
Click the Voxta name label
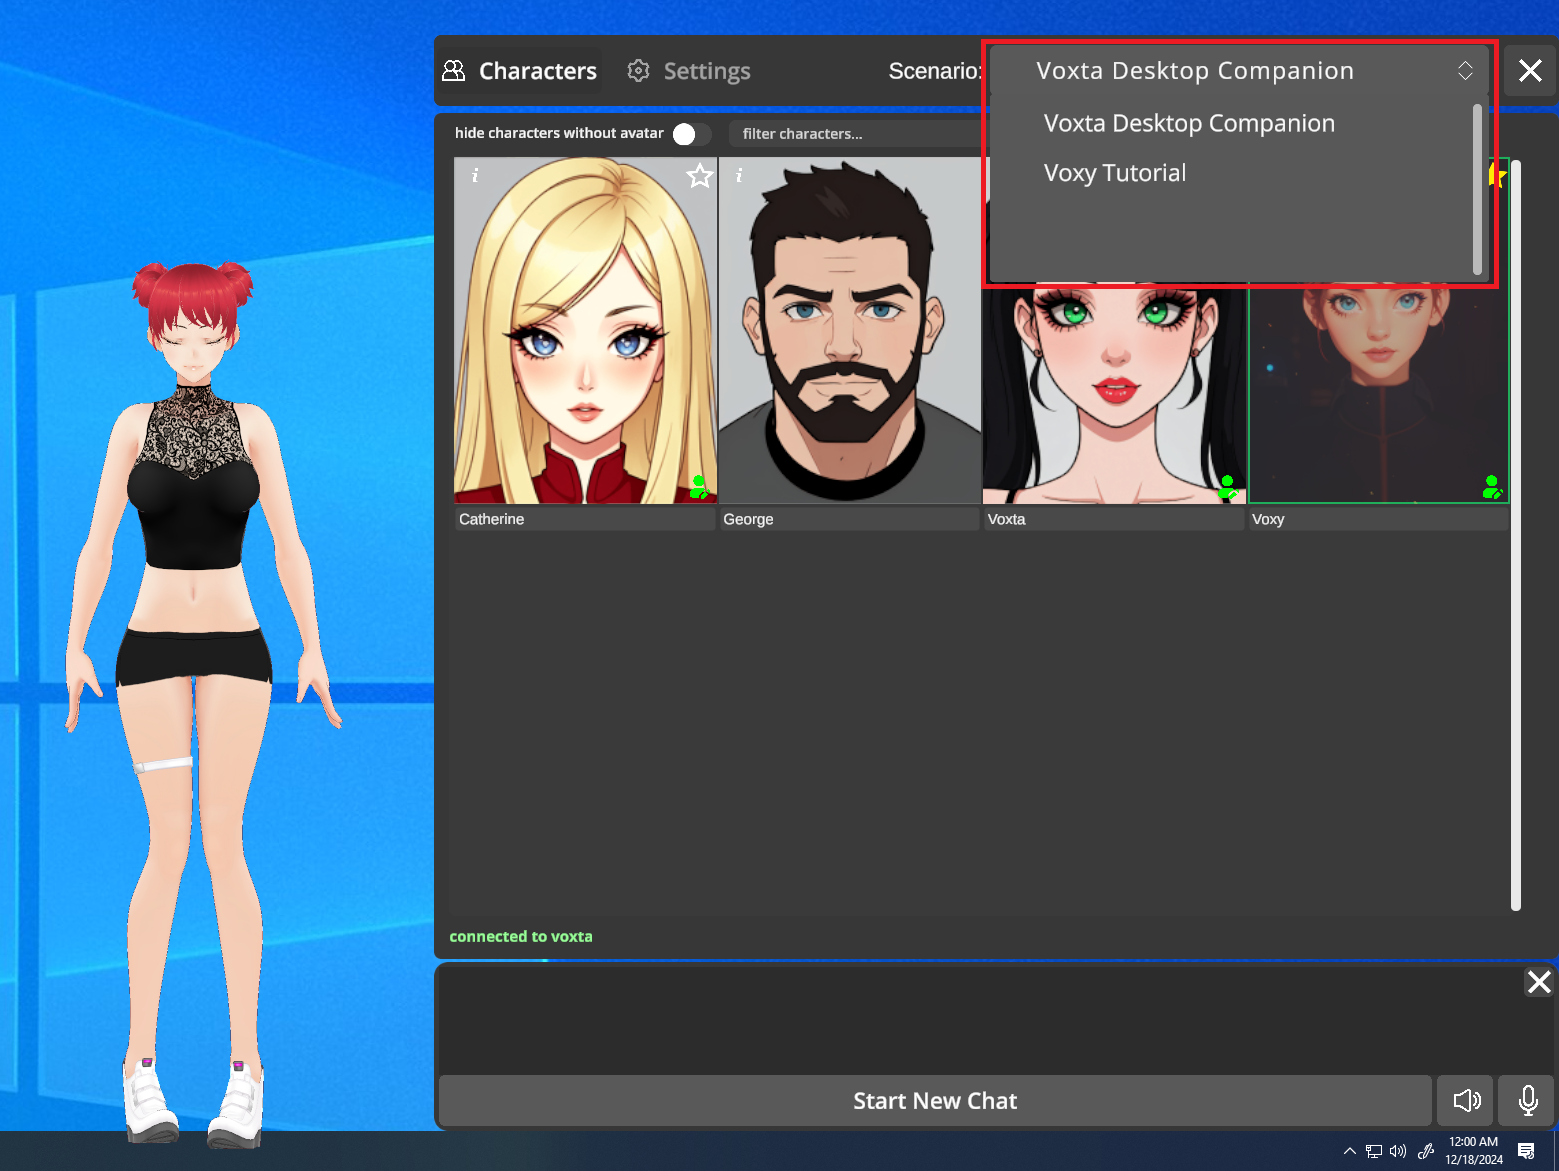1114,519
